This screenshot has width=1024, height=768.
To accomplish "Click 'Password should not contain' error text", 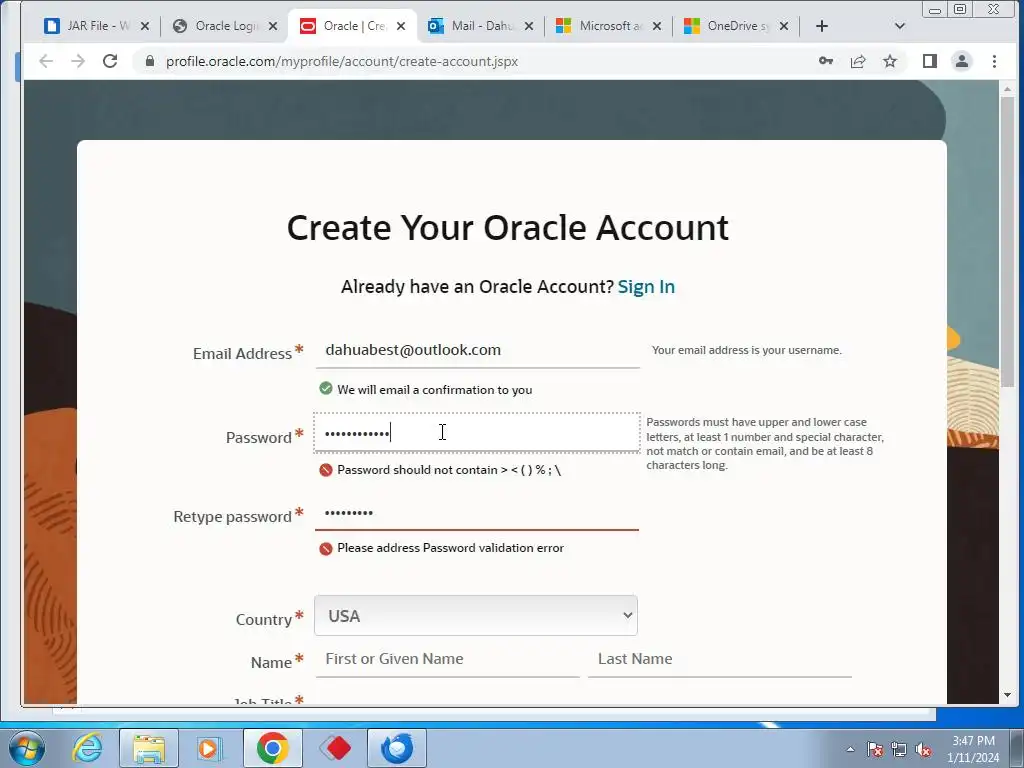I will (449, 470).
